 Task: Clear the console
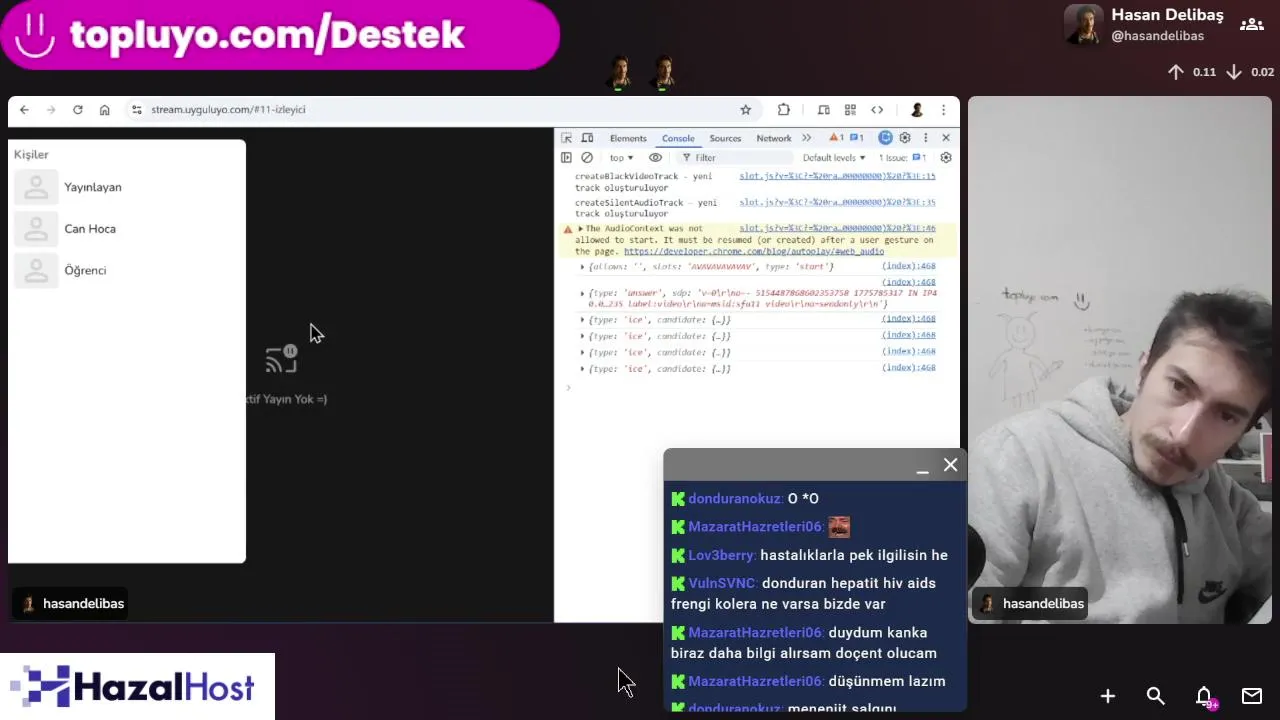coord(587,158)
